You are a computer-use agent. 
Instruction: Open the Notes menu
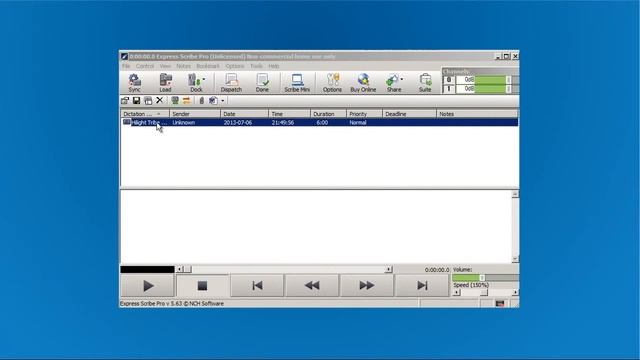(x=183, y=66)
